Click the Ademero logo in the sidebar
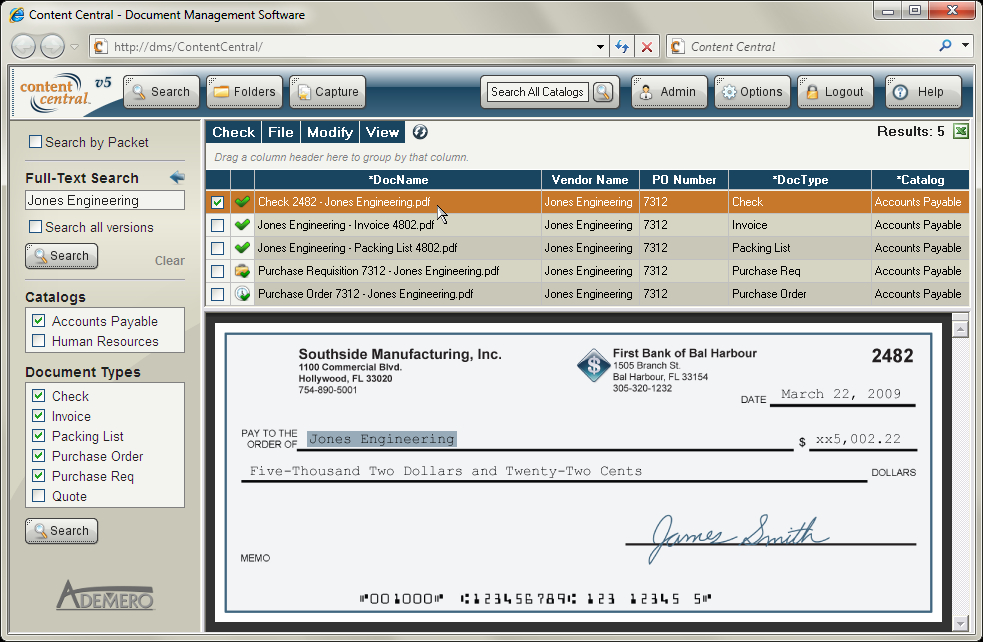Image resolution: width=983 pixels, height=642 pixels. [105, 596]
